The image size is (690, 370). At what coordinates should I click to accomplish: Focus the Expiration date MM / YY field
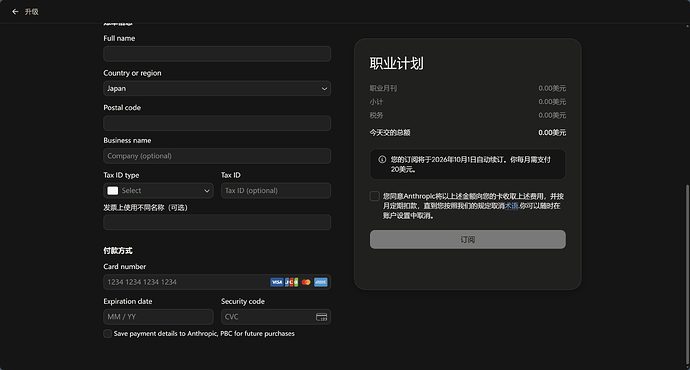[x=158, y=317]
